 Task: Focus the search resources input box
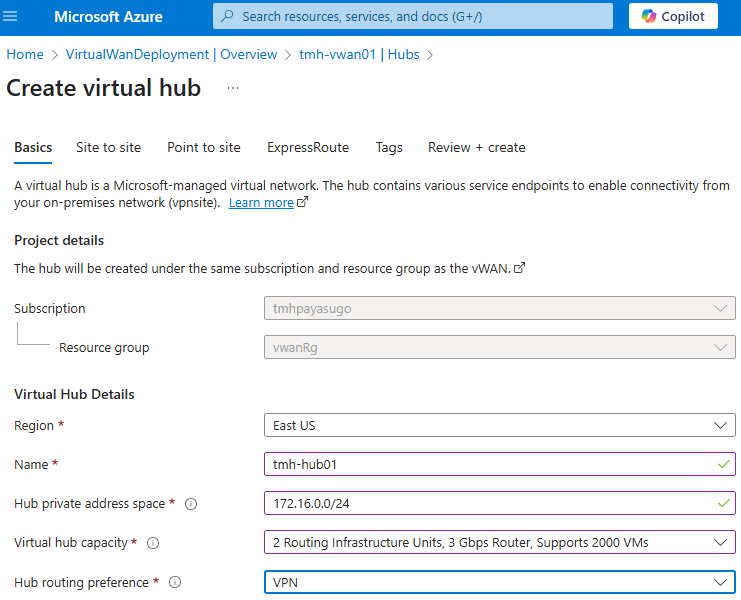click(413, 16)
